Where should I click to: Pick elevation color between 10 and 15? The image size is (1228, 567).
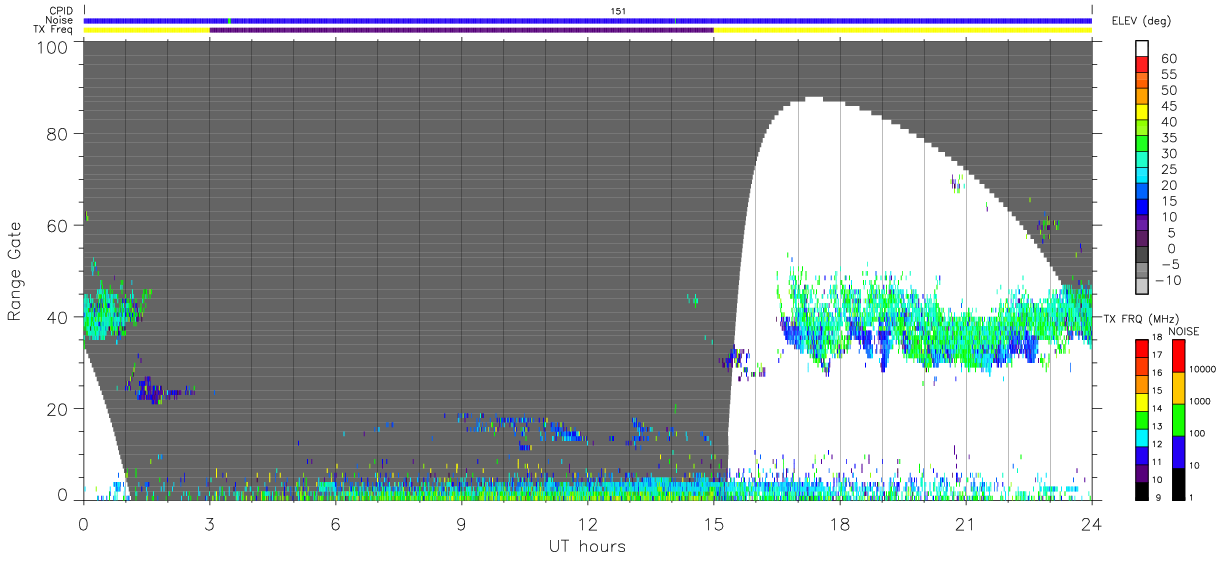coord(1142,209)
